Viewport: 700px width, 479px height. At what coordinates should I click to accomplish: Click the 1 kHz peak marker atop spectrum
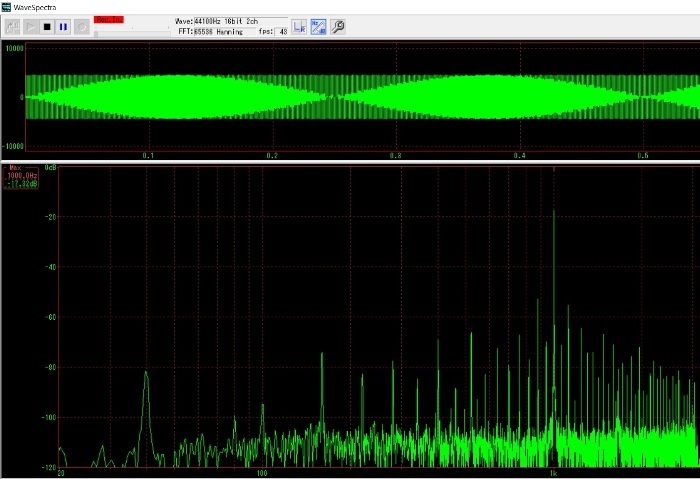coord(554,169)
